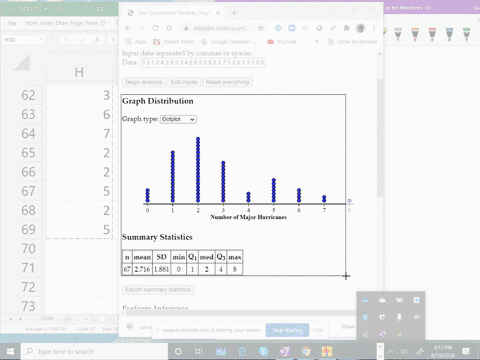Choose the Reset everything button
Image resolution: width=480 pixels, height=360 pixels.
click(227, 82)
